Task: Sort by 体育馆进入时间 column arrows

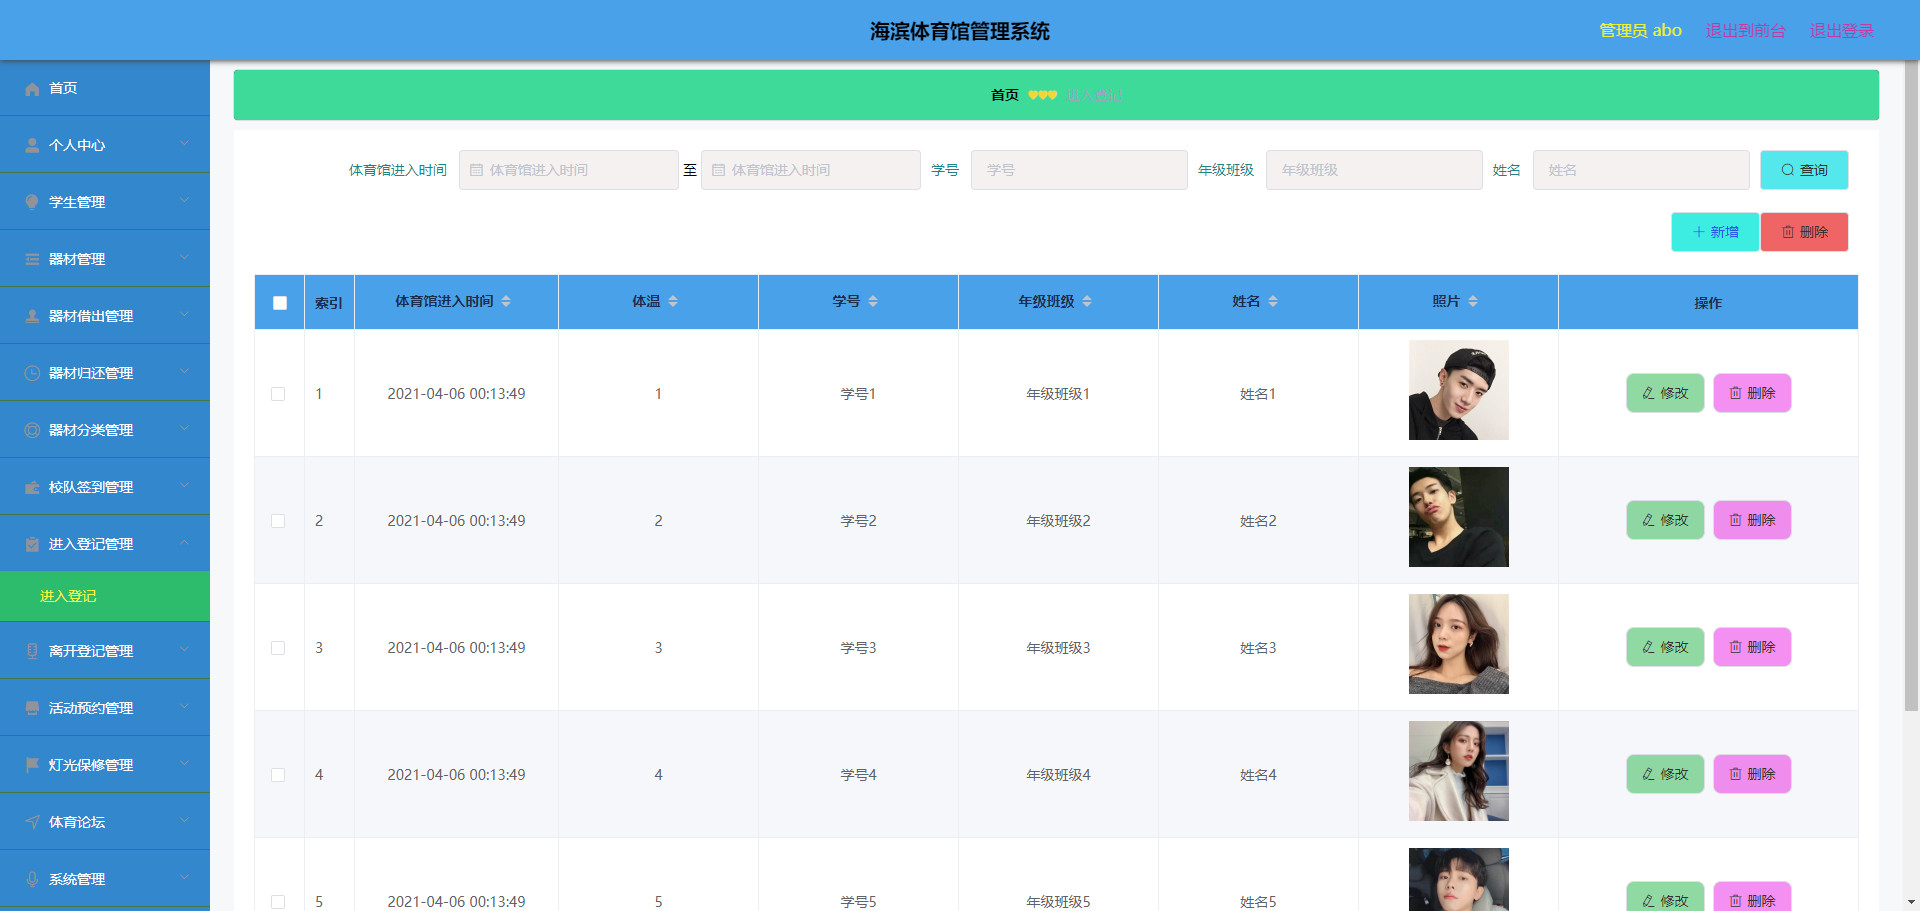Action: click(506, 302)
